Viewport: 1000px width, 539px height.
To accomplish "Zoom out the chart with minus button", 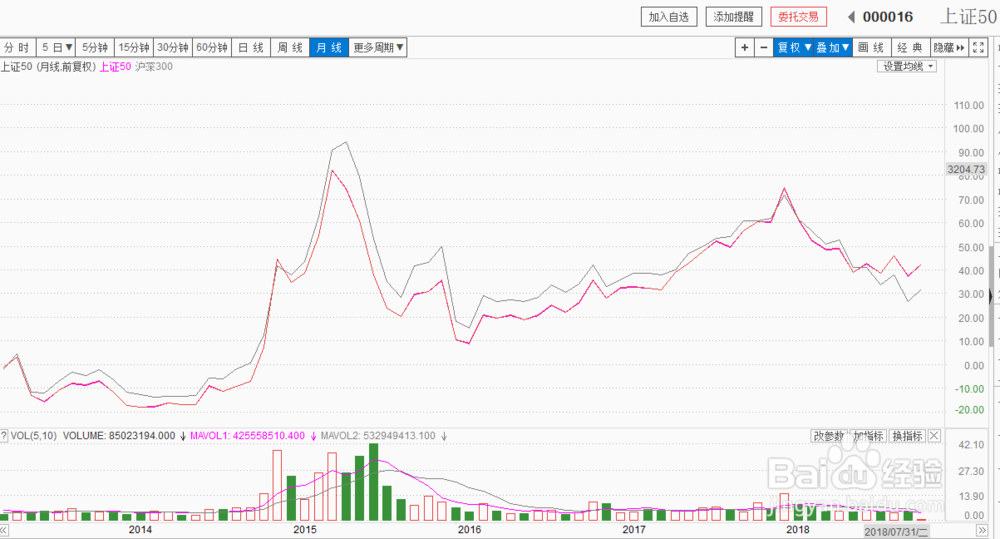I will (763, 48).
